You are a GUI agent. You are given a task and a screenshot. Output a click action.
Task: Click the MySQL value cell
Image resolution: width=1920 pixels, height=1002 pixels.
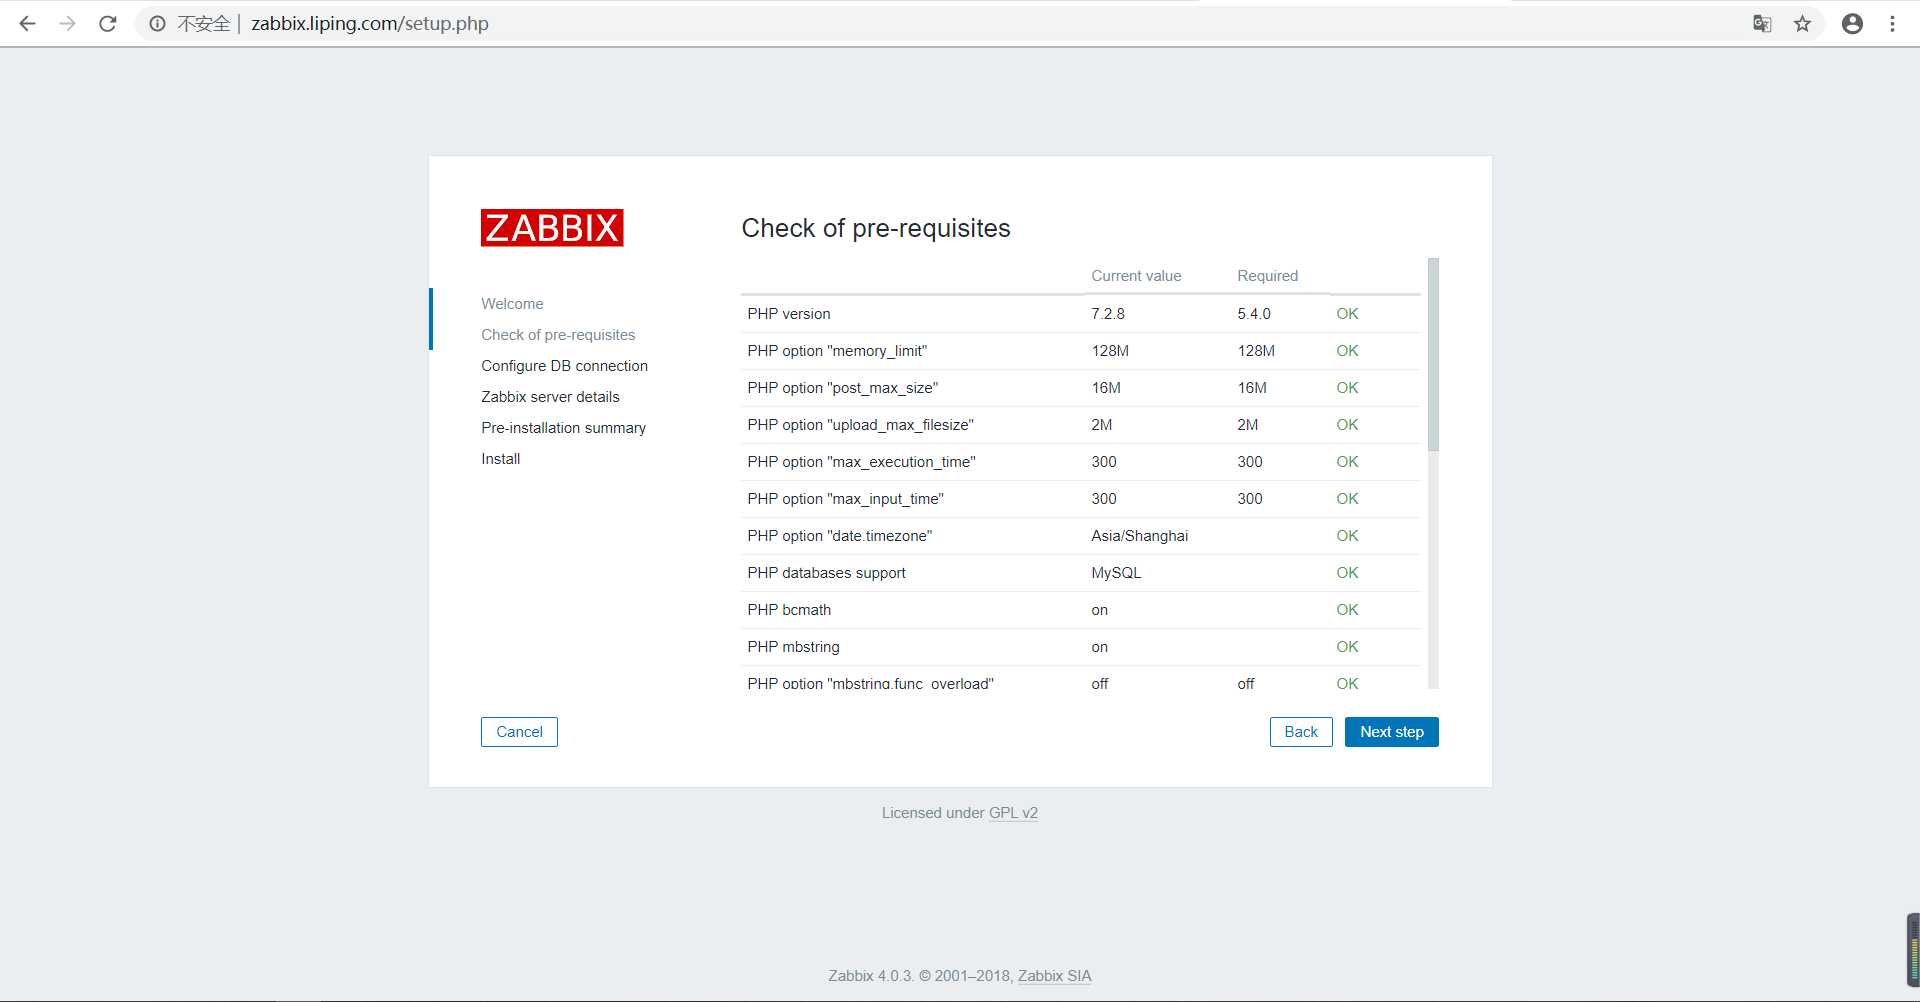pyautogui.click(x=1116, y=573)
